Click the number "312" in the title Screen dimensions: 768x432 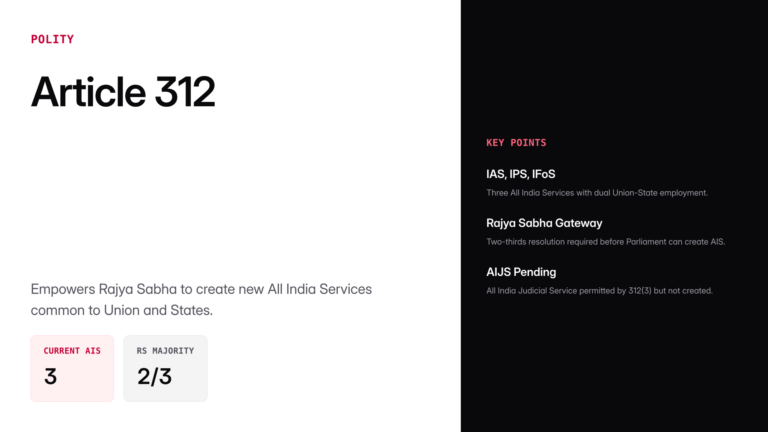pos(185,92)
